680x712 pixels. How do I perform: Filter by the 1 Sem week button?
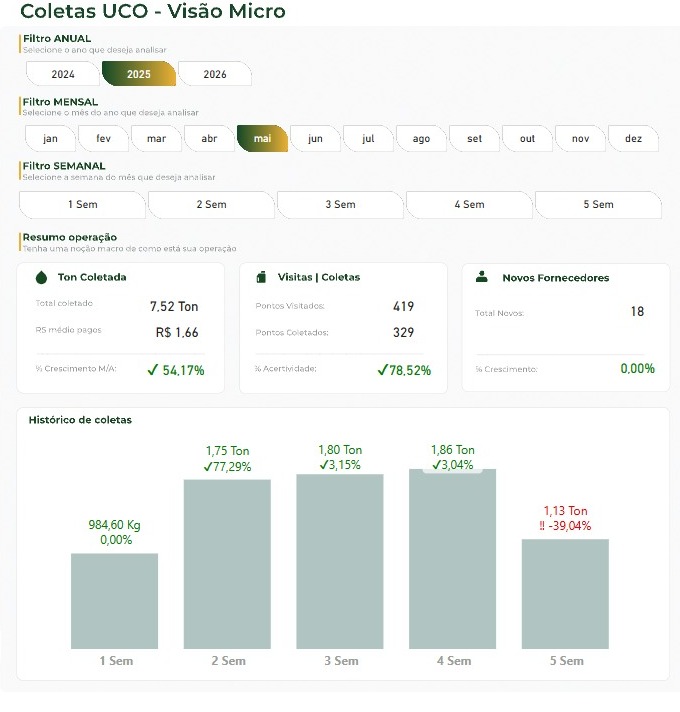[83, 205]
